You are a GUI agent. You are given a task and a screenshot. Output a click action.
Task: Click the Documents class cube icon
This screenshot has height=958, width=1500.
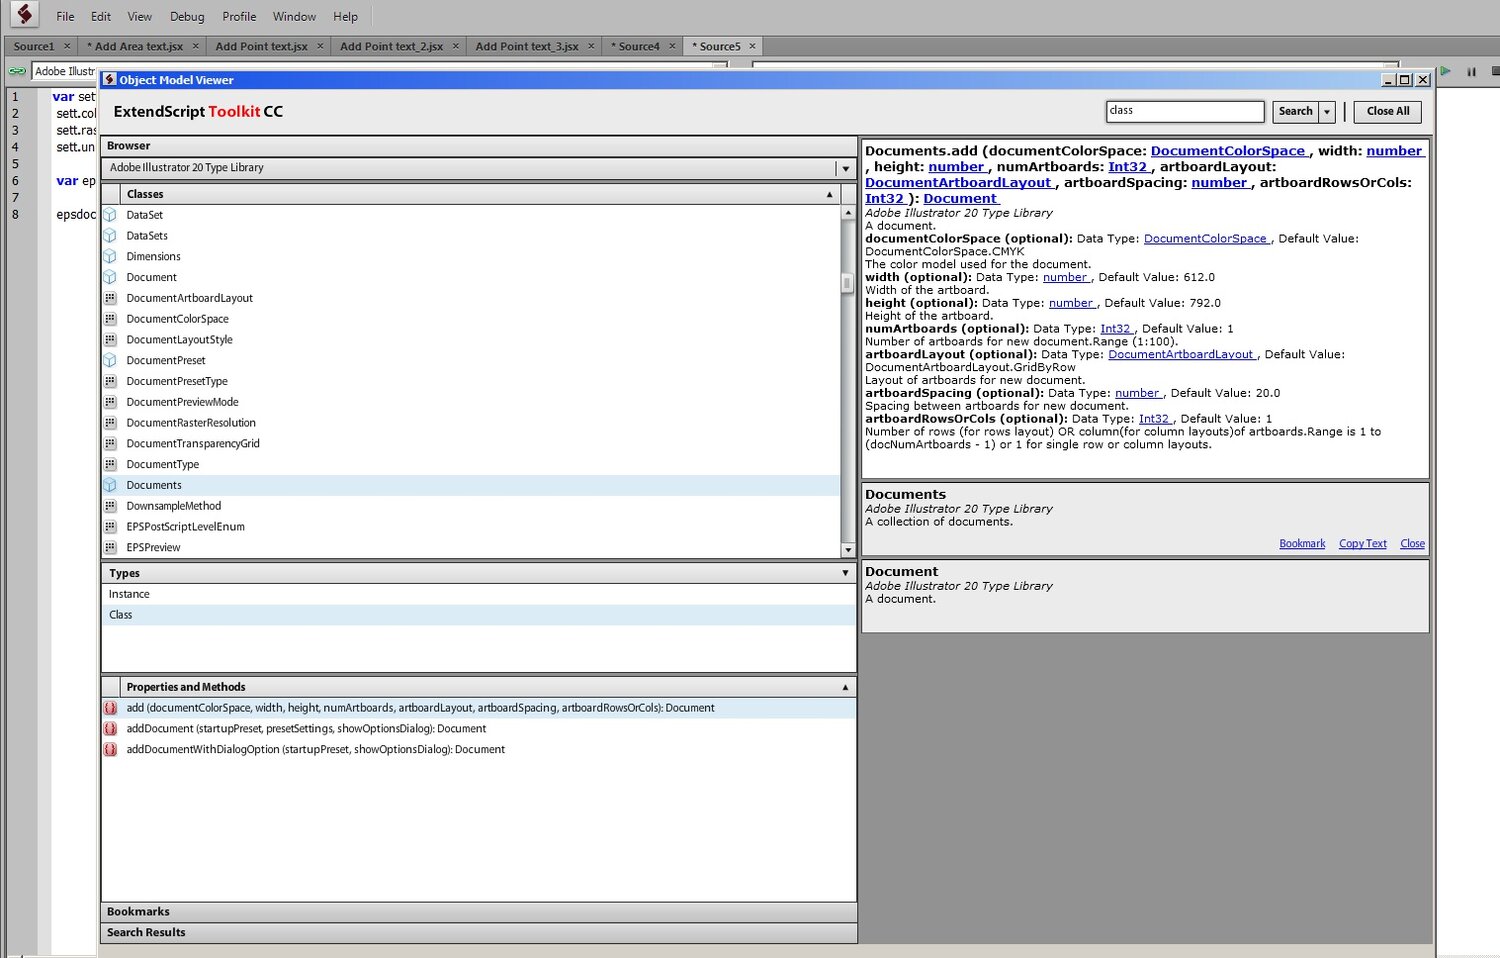click(x=110, y=485)
